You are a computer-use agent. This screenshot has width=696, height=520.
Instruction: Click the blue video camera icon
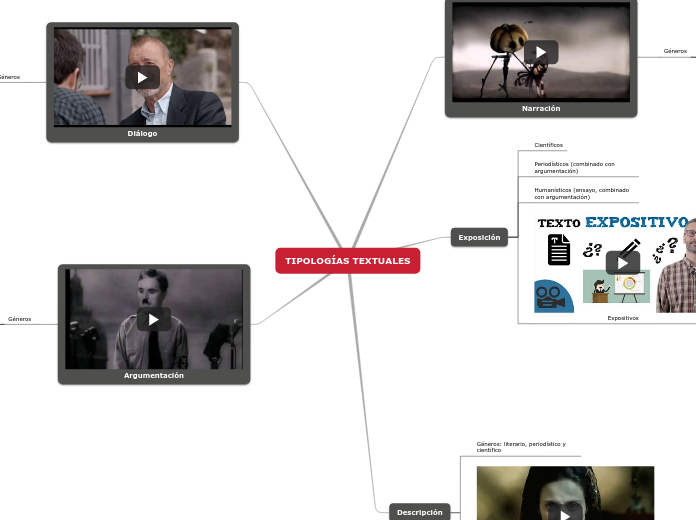pyautogui.click(x=552, y=297)
